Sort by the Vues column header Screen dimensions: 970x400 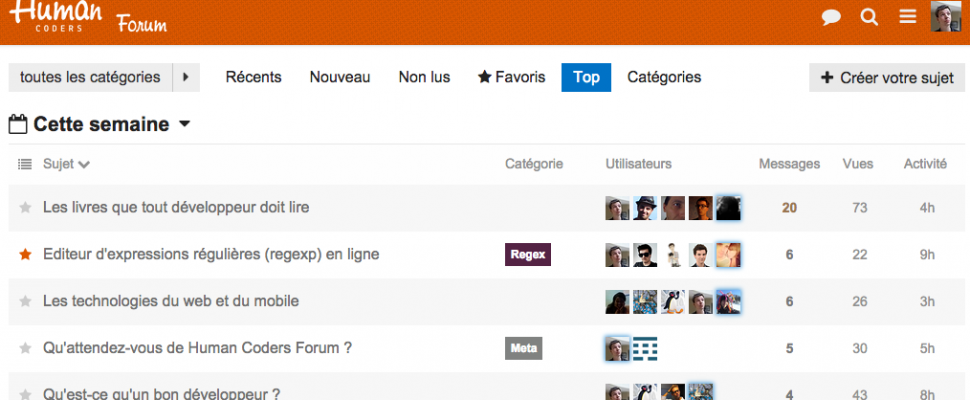click(x=858, y=164)
